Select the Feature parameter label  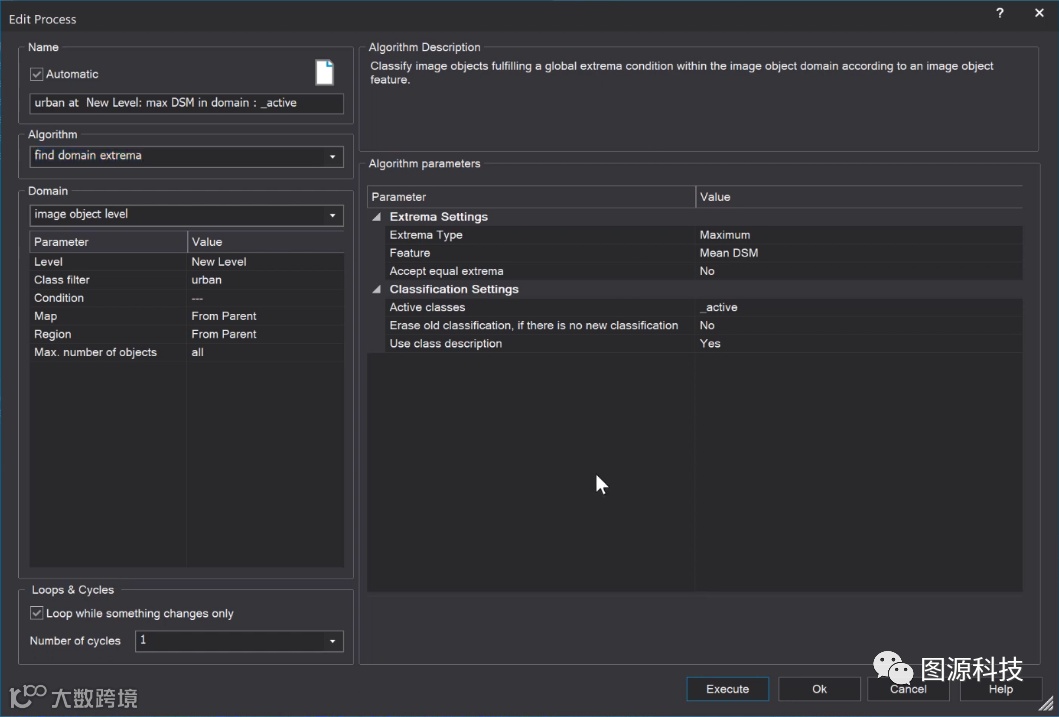[409, 253]
